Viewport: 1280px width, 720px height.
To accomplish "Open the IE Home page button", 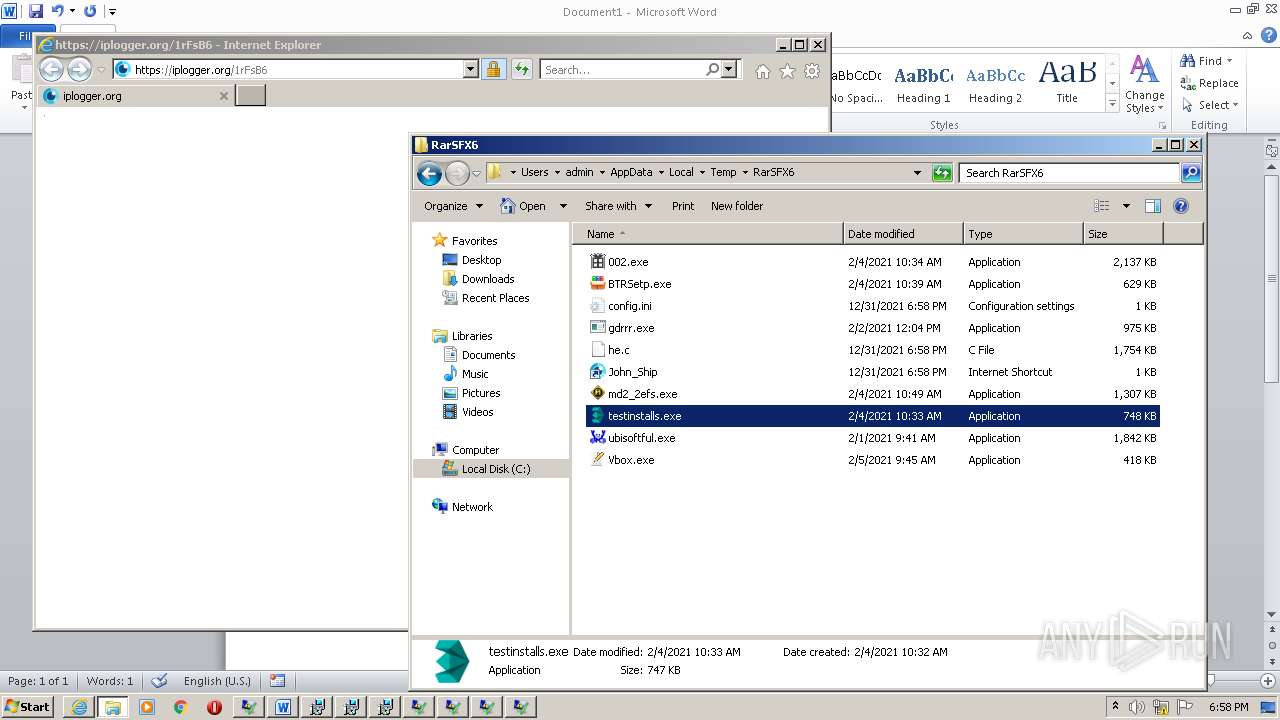I will tap(763, 71).
